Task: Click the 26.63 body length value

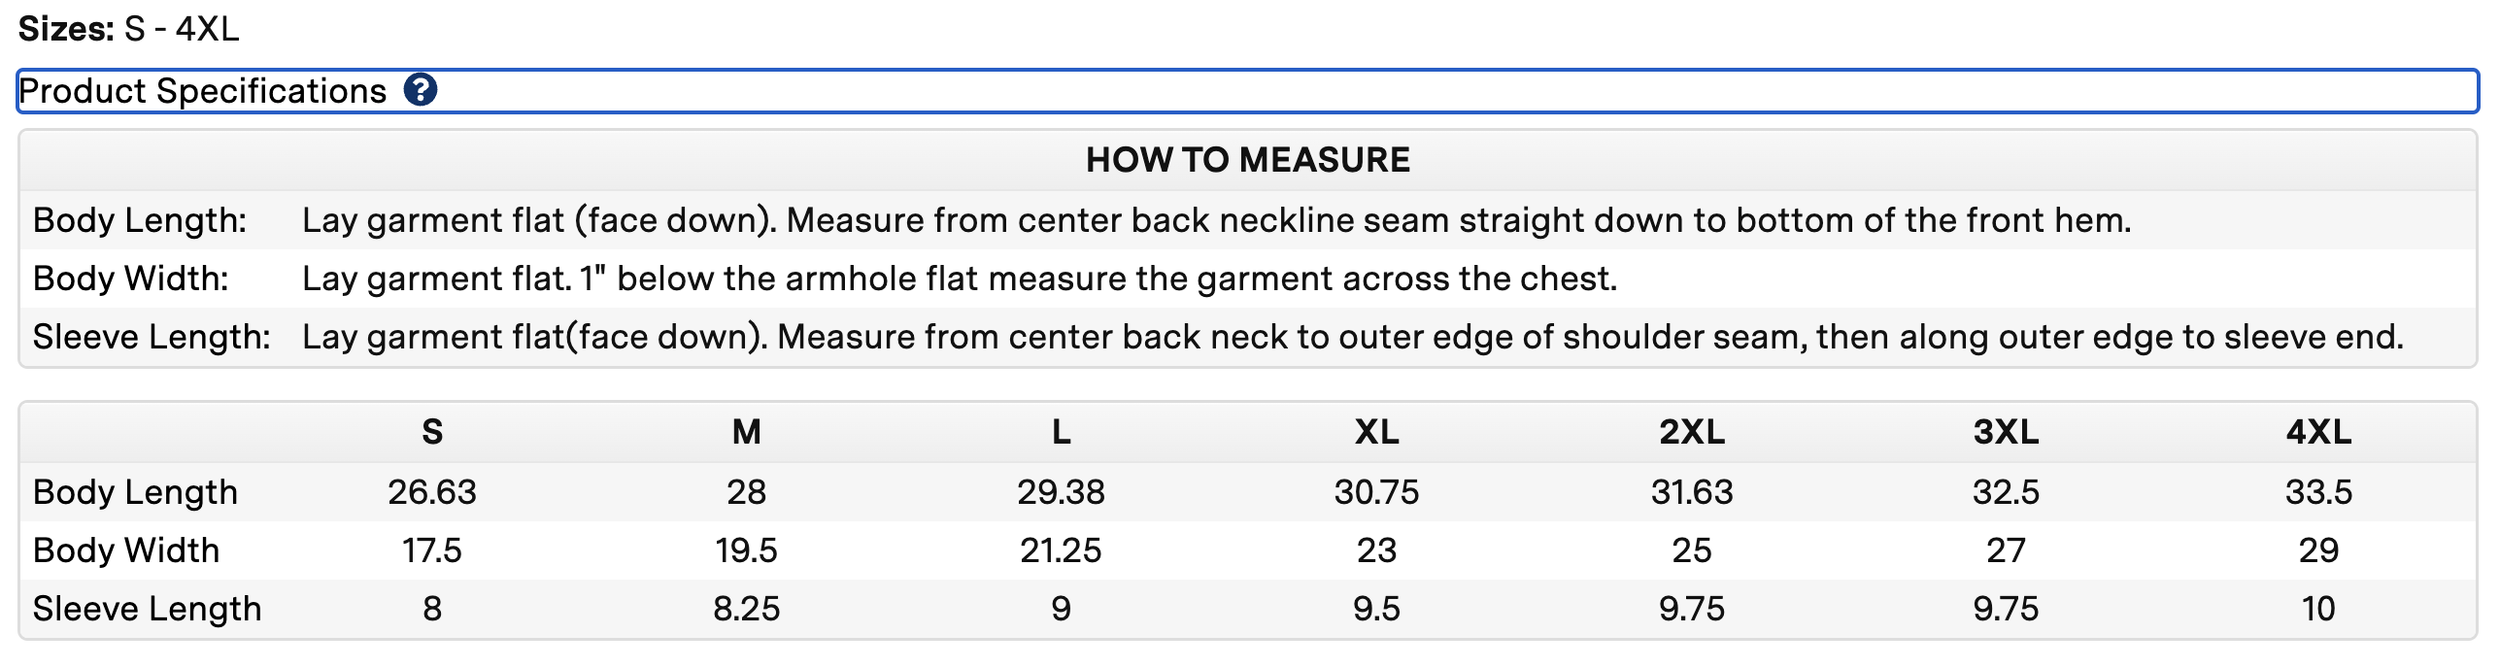Action: 432,492
